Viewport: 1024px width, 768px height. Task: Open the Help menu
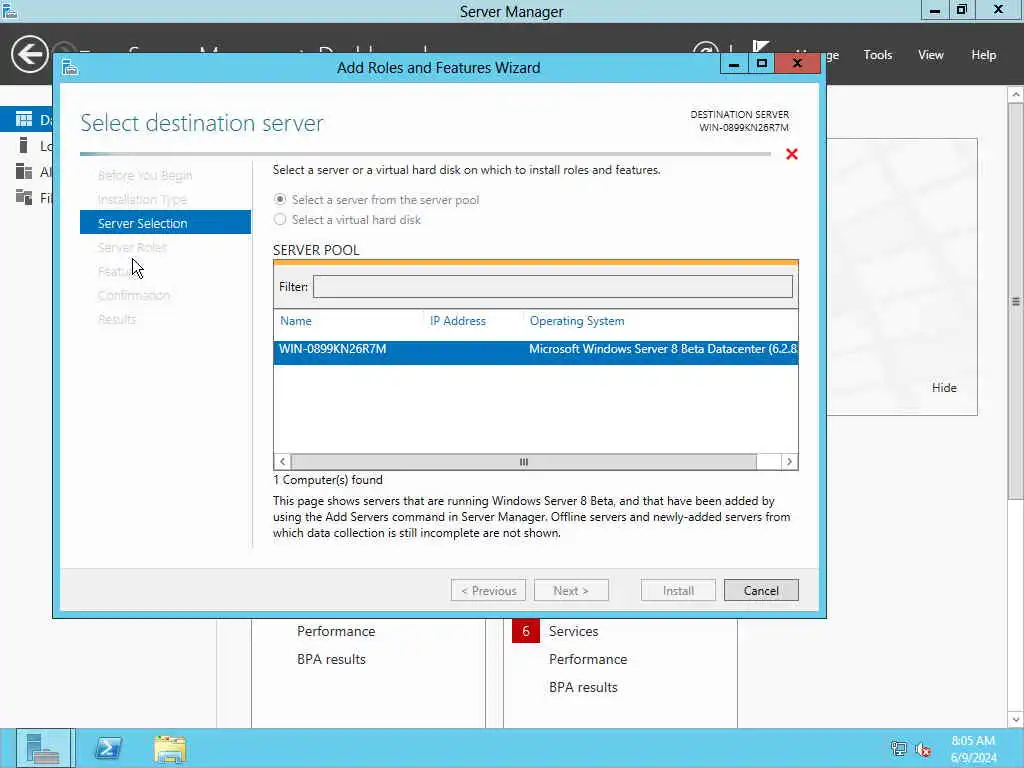click(984, 55)
